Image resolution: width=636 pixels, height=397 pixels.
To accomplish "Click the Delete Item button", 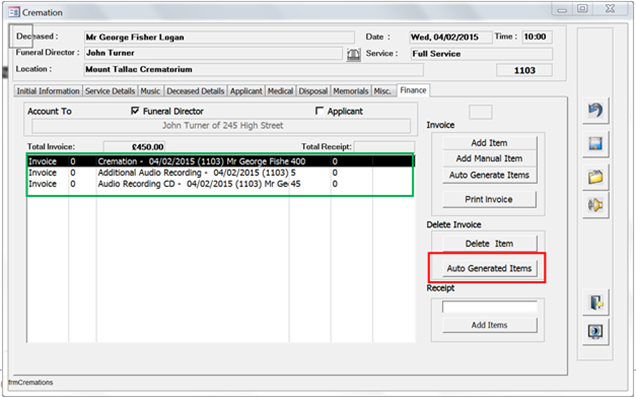I will (489, 244).
